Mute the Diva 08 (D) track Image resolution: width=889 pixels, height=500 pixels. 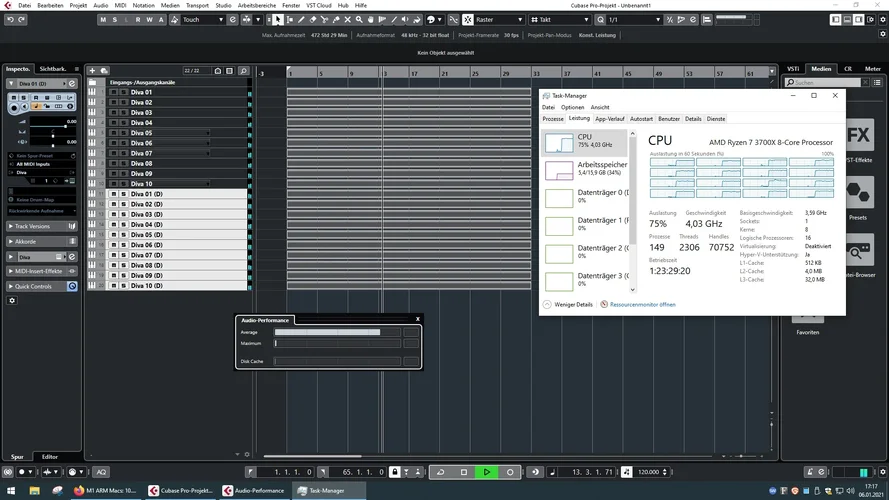[112, 265]
